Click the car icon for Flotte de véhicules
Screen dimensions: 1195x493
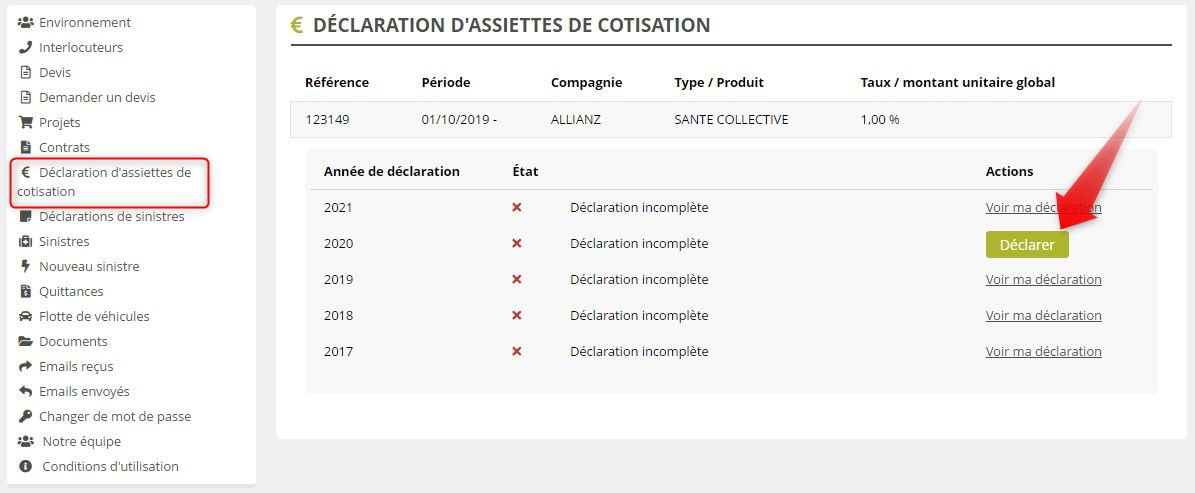[26, 317]
